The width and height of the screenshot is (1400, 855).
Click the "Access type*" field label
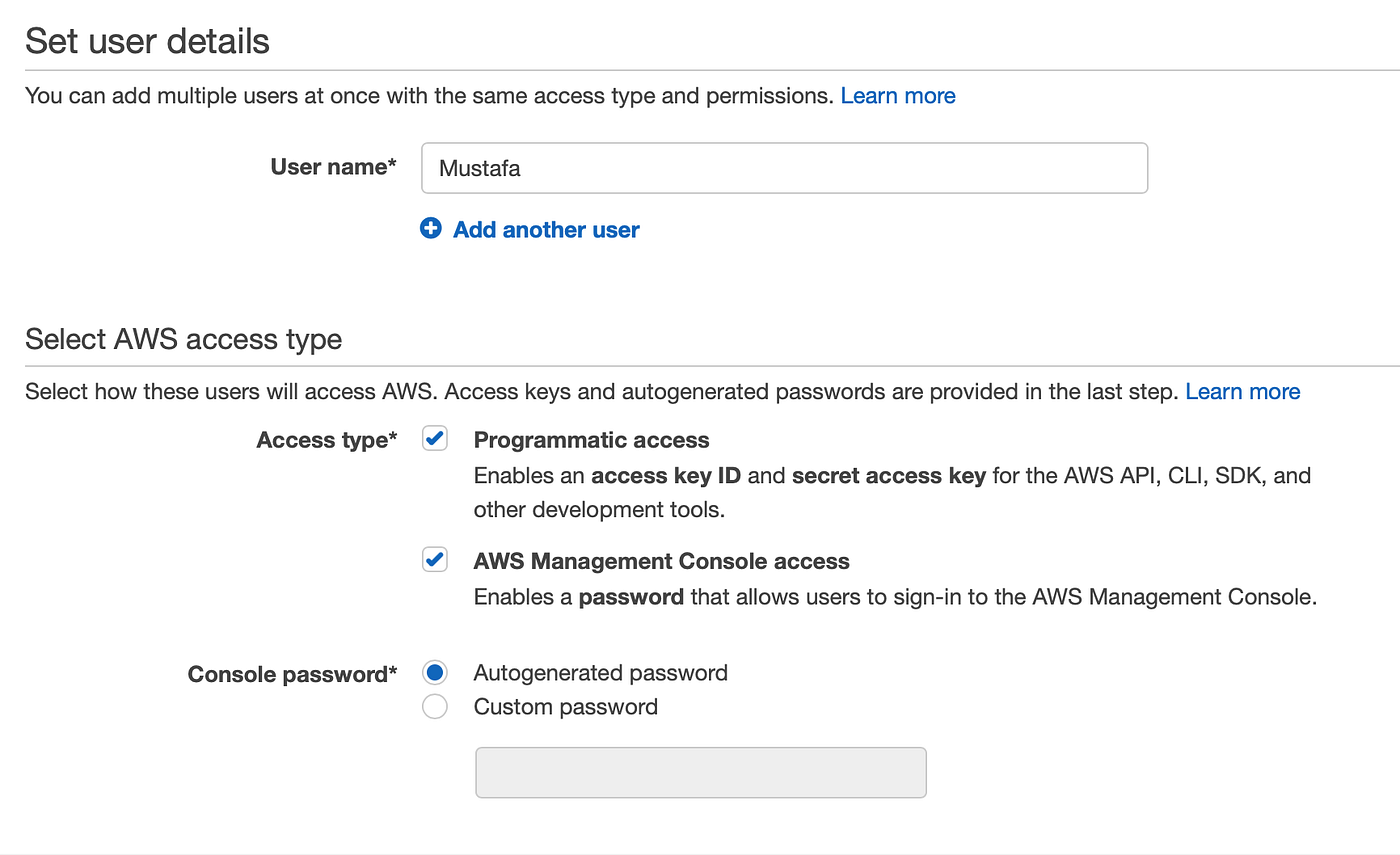pyautogui.click(x=326, y=440)
